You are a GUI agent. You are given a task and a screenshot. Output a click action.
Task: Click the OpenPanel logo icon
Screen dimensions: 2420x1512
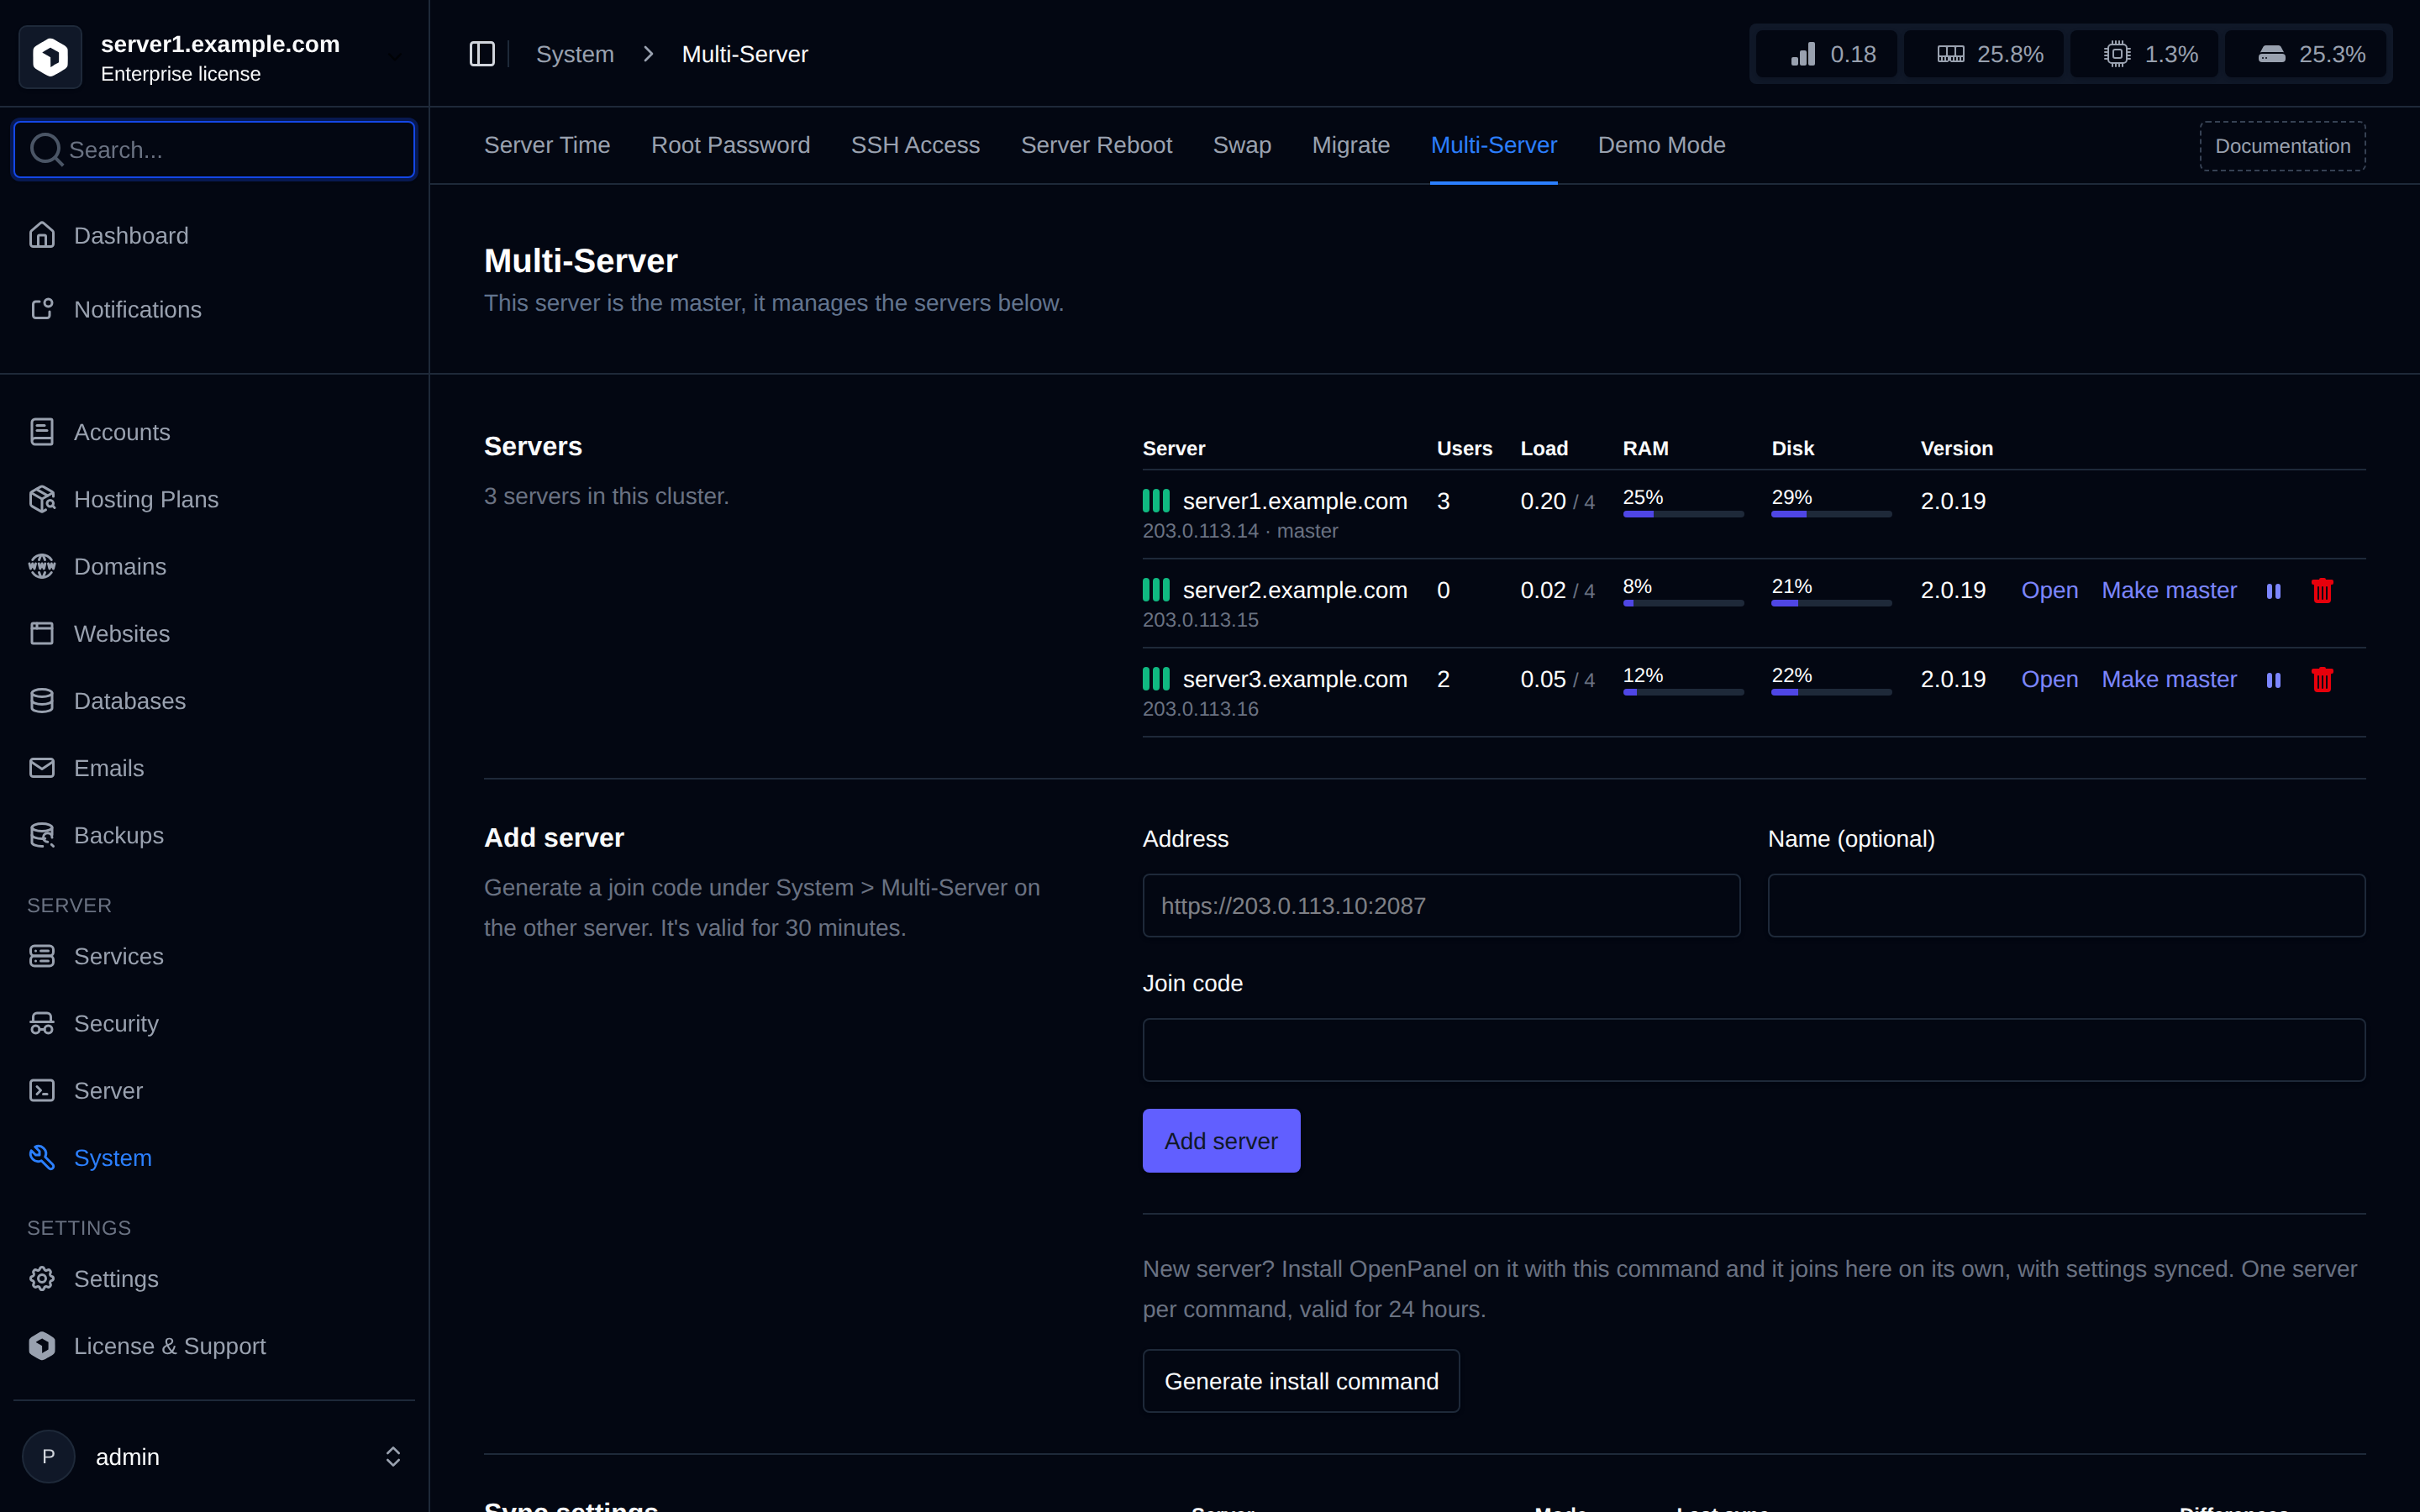pos(50,57)
